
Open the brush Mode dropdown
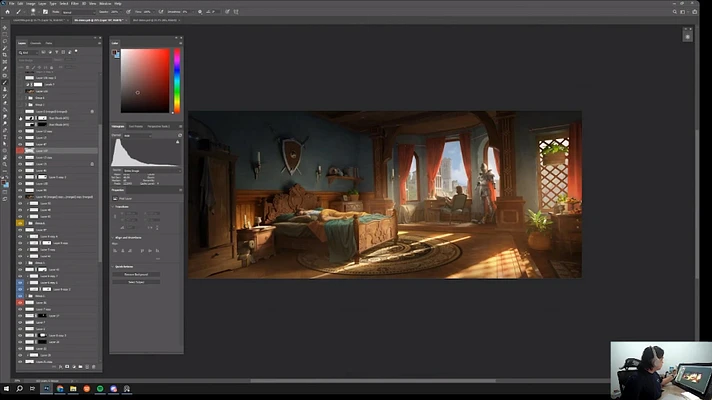click(78, 12)
